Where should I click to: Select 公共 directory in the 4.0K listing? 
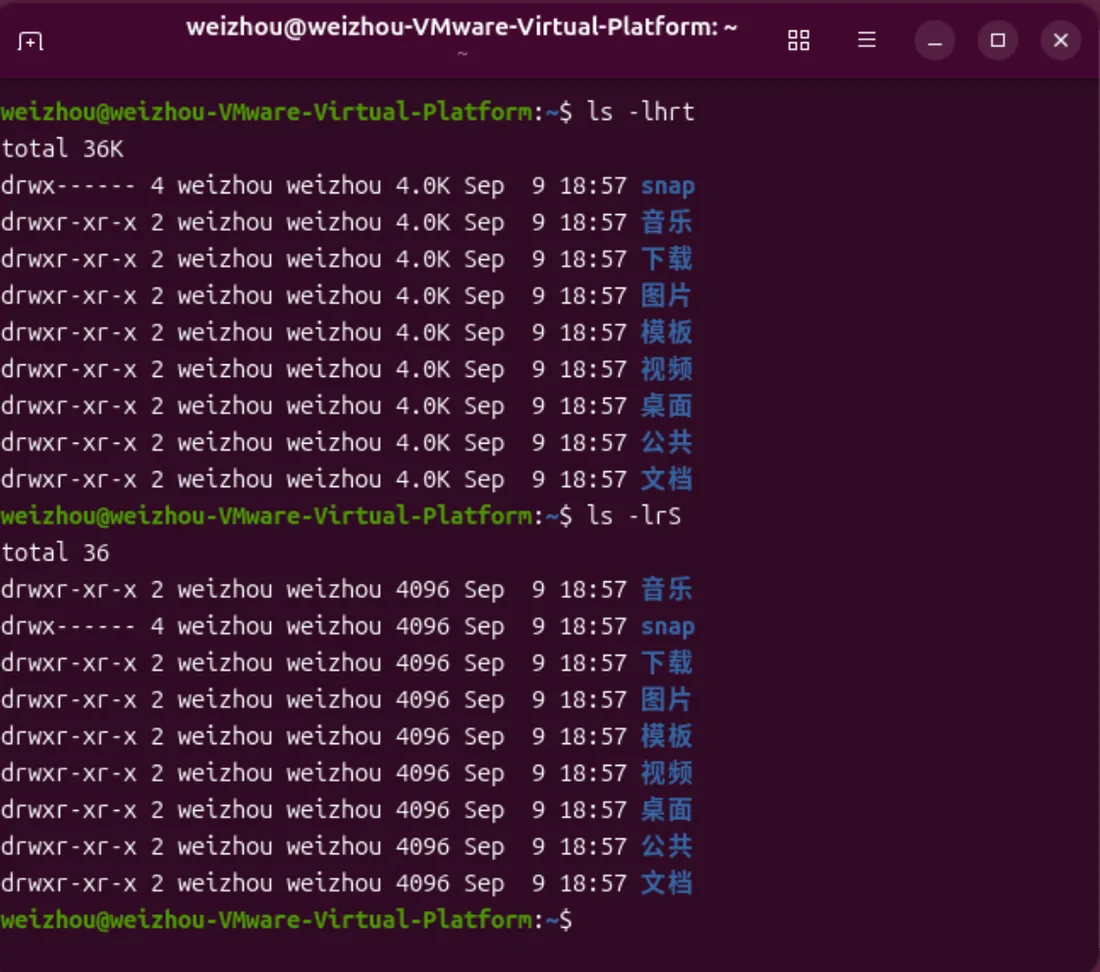(x=666, y=443)
